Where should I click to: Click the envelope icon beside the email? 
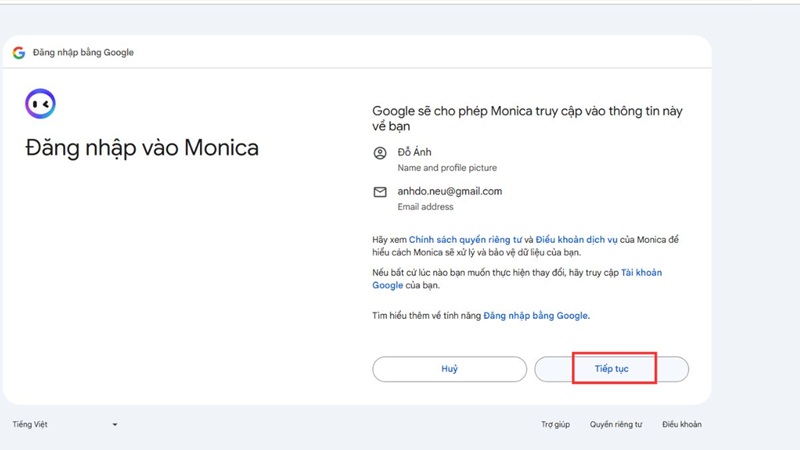pos(379,192)
